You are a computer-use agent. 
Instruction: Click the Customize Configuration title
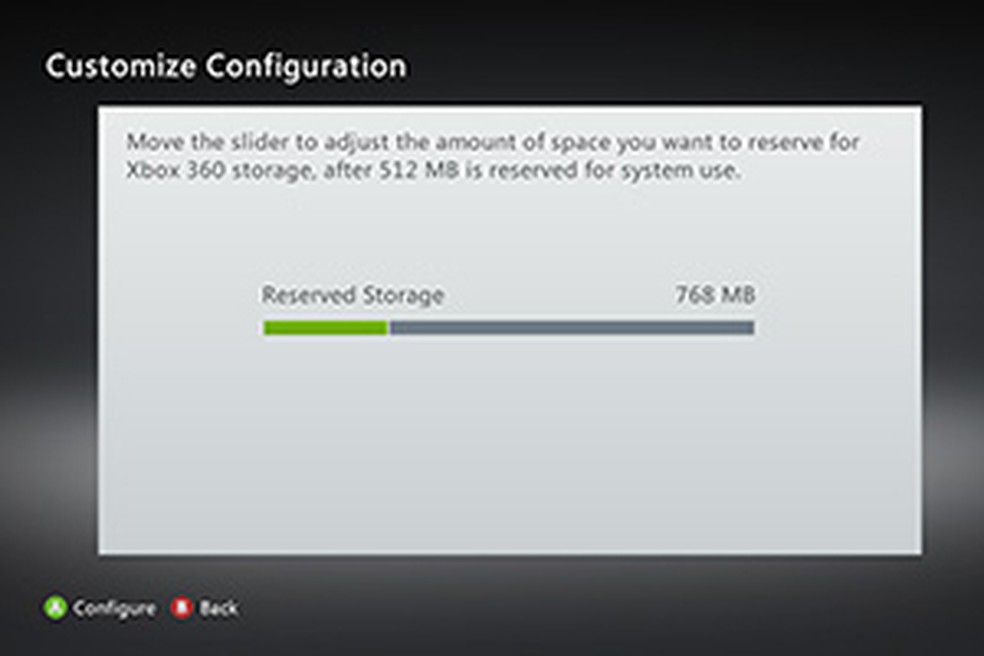click(x=226, y=66)
